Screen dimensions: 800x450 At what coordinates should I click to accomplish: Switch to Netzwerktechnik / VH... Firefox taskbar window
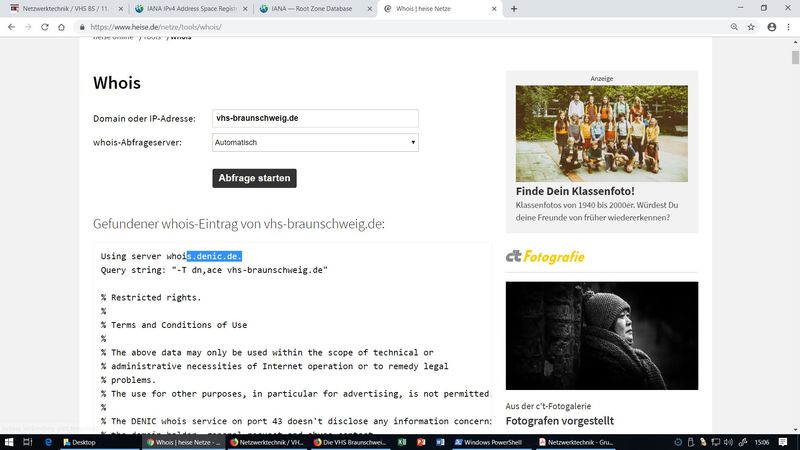(x=266, y=442)
